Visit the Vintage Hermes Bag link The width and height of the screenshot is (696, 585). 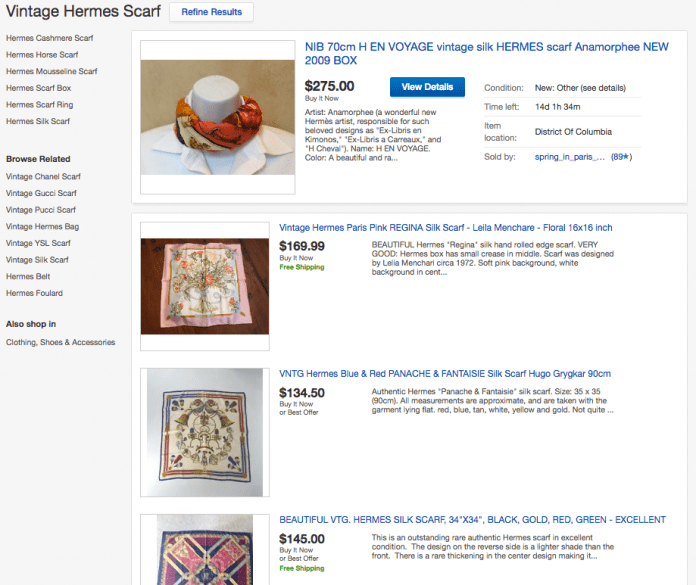click(40, 227)
